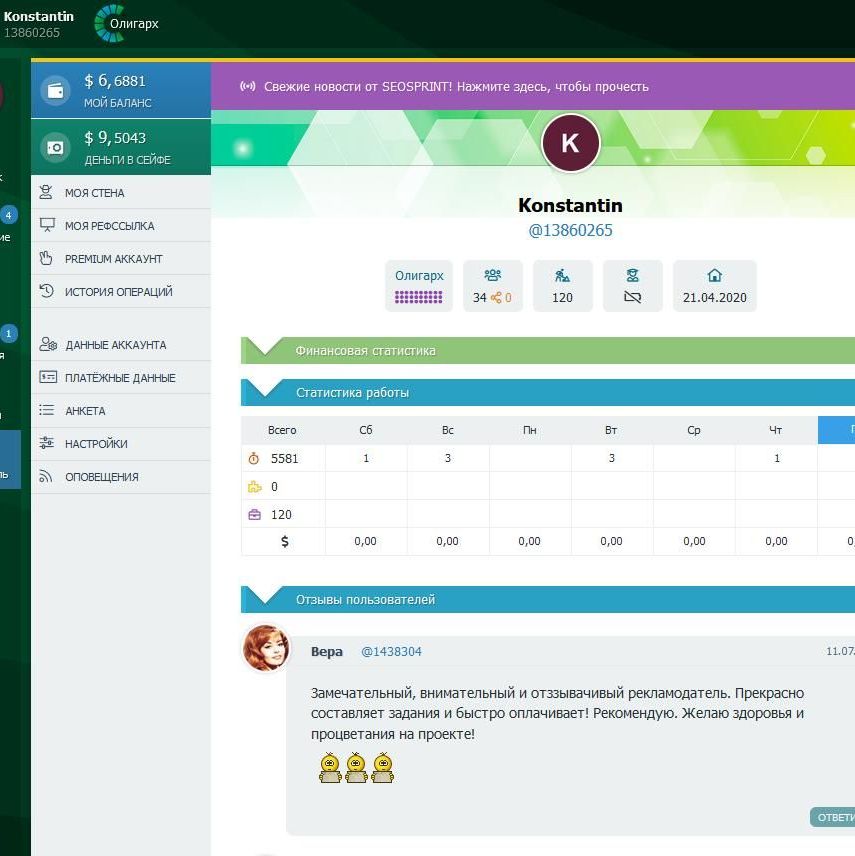Click the broadcast icon in the news banner
The image size is (855, 856).
[248, 86]
